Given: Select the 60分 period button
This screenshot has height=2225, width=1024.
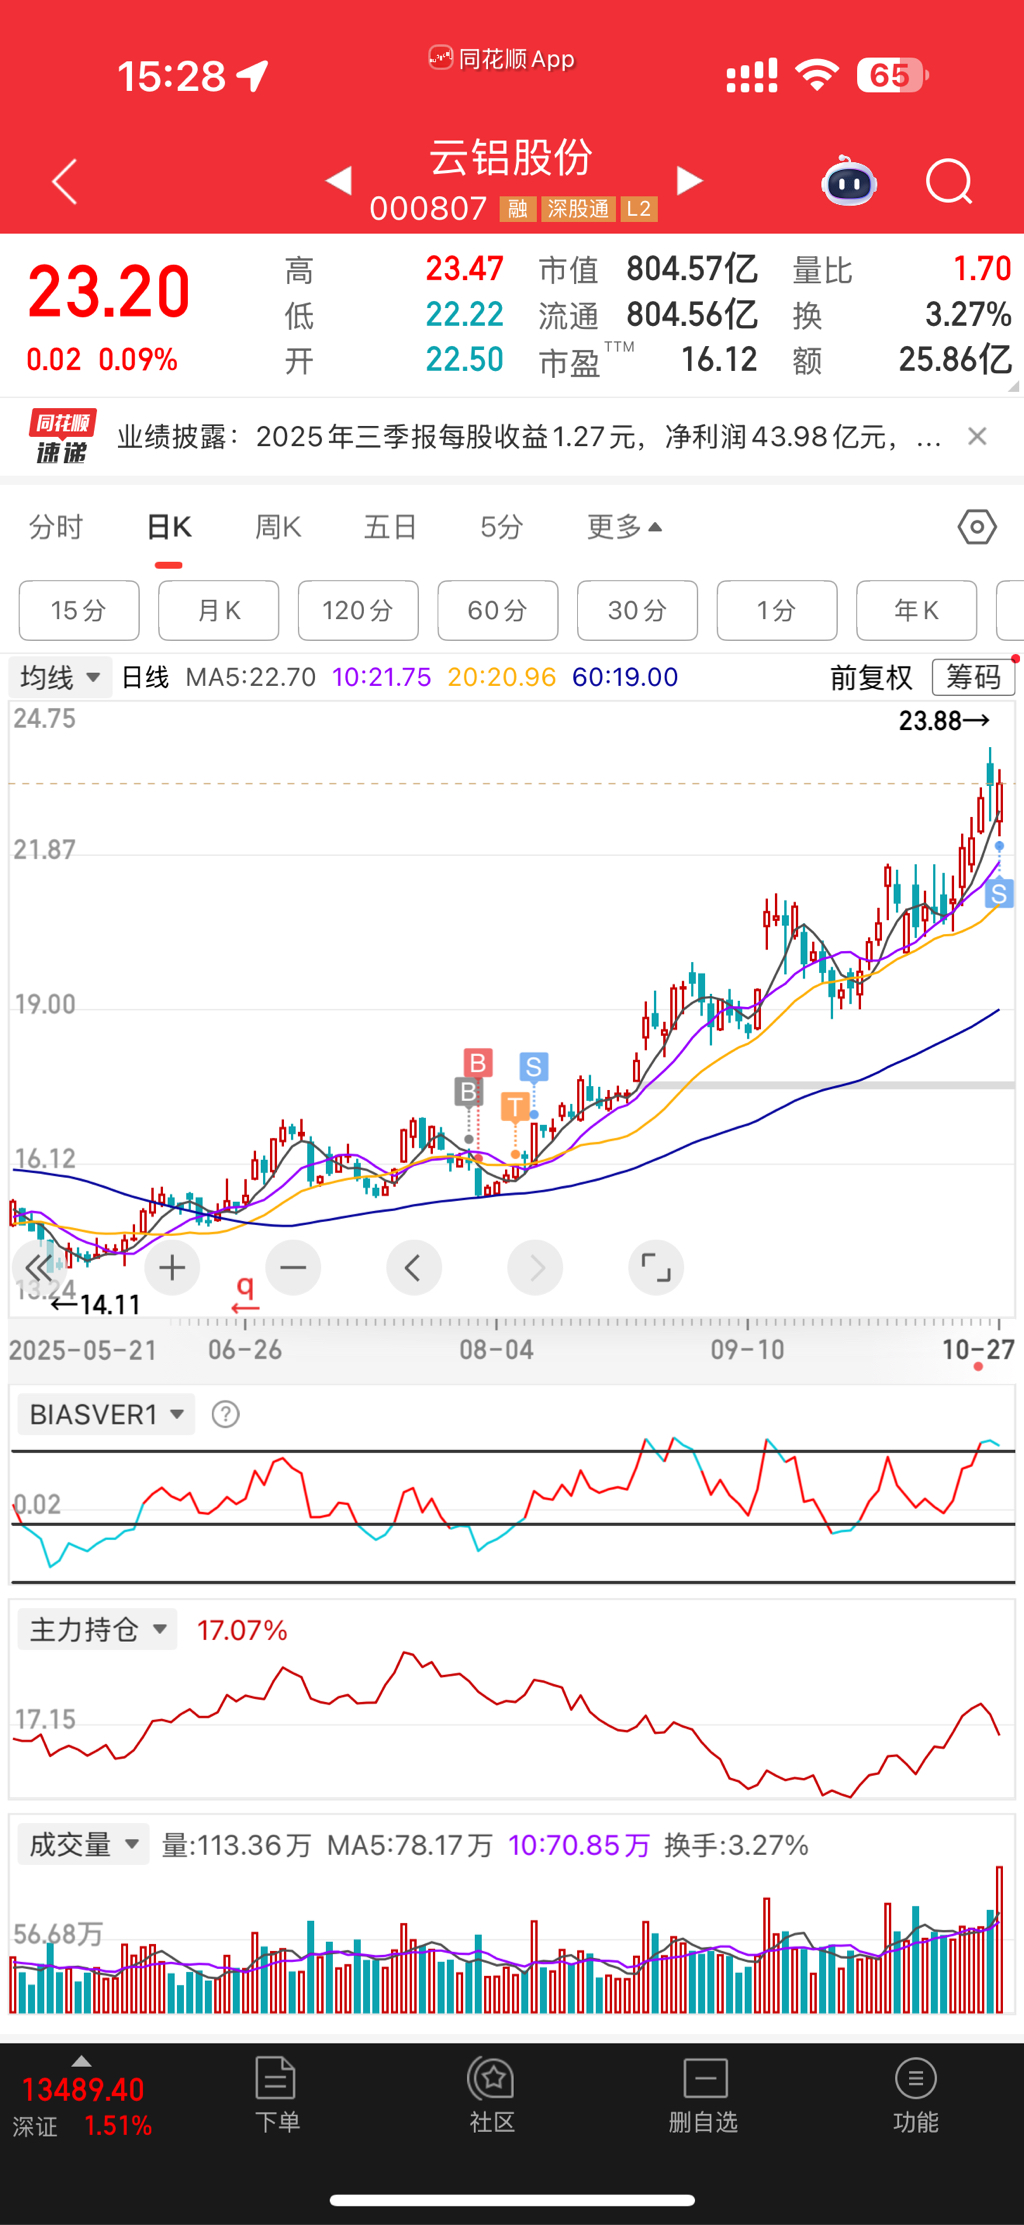Looking at the screenshot, I should click(497, 610).
